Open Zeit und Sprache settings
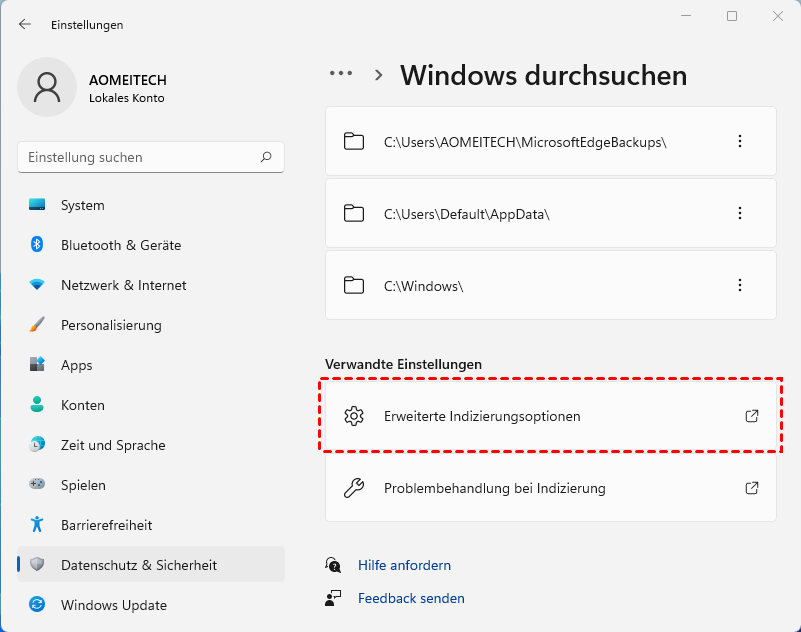This screenshot has width=801, height=632. click(x=113, y=445)
